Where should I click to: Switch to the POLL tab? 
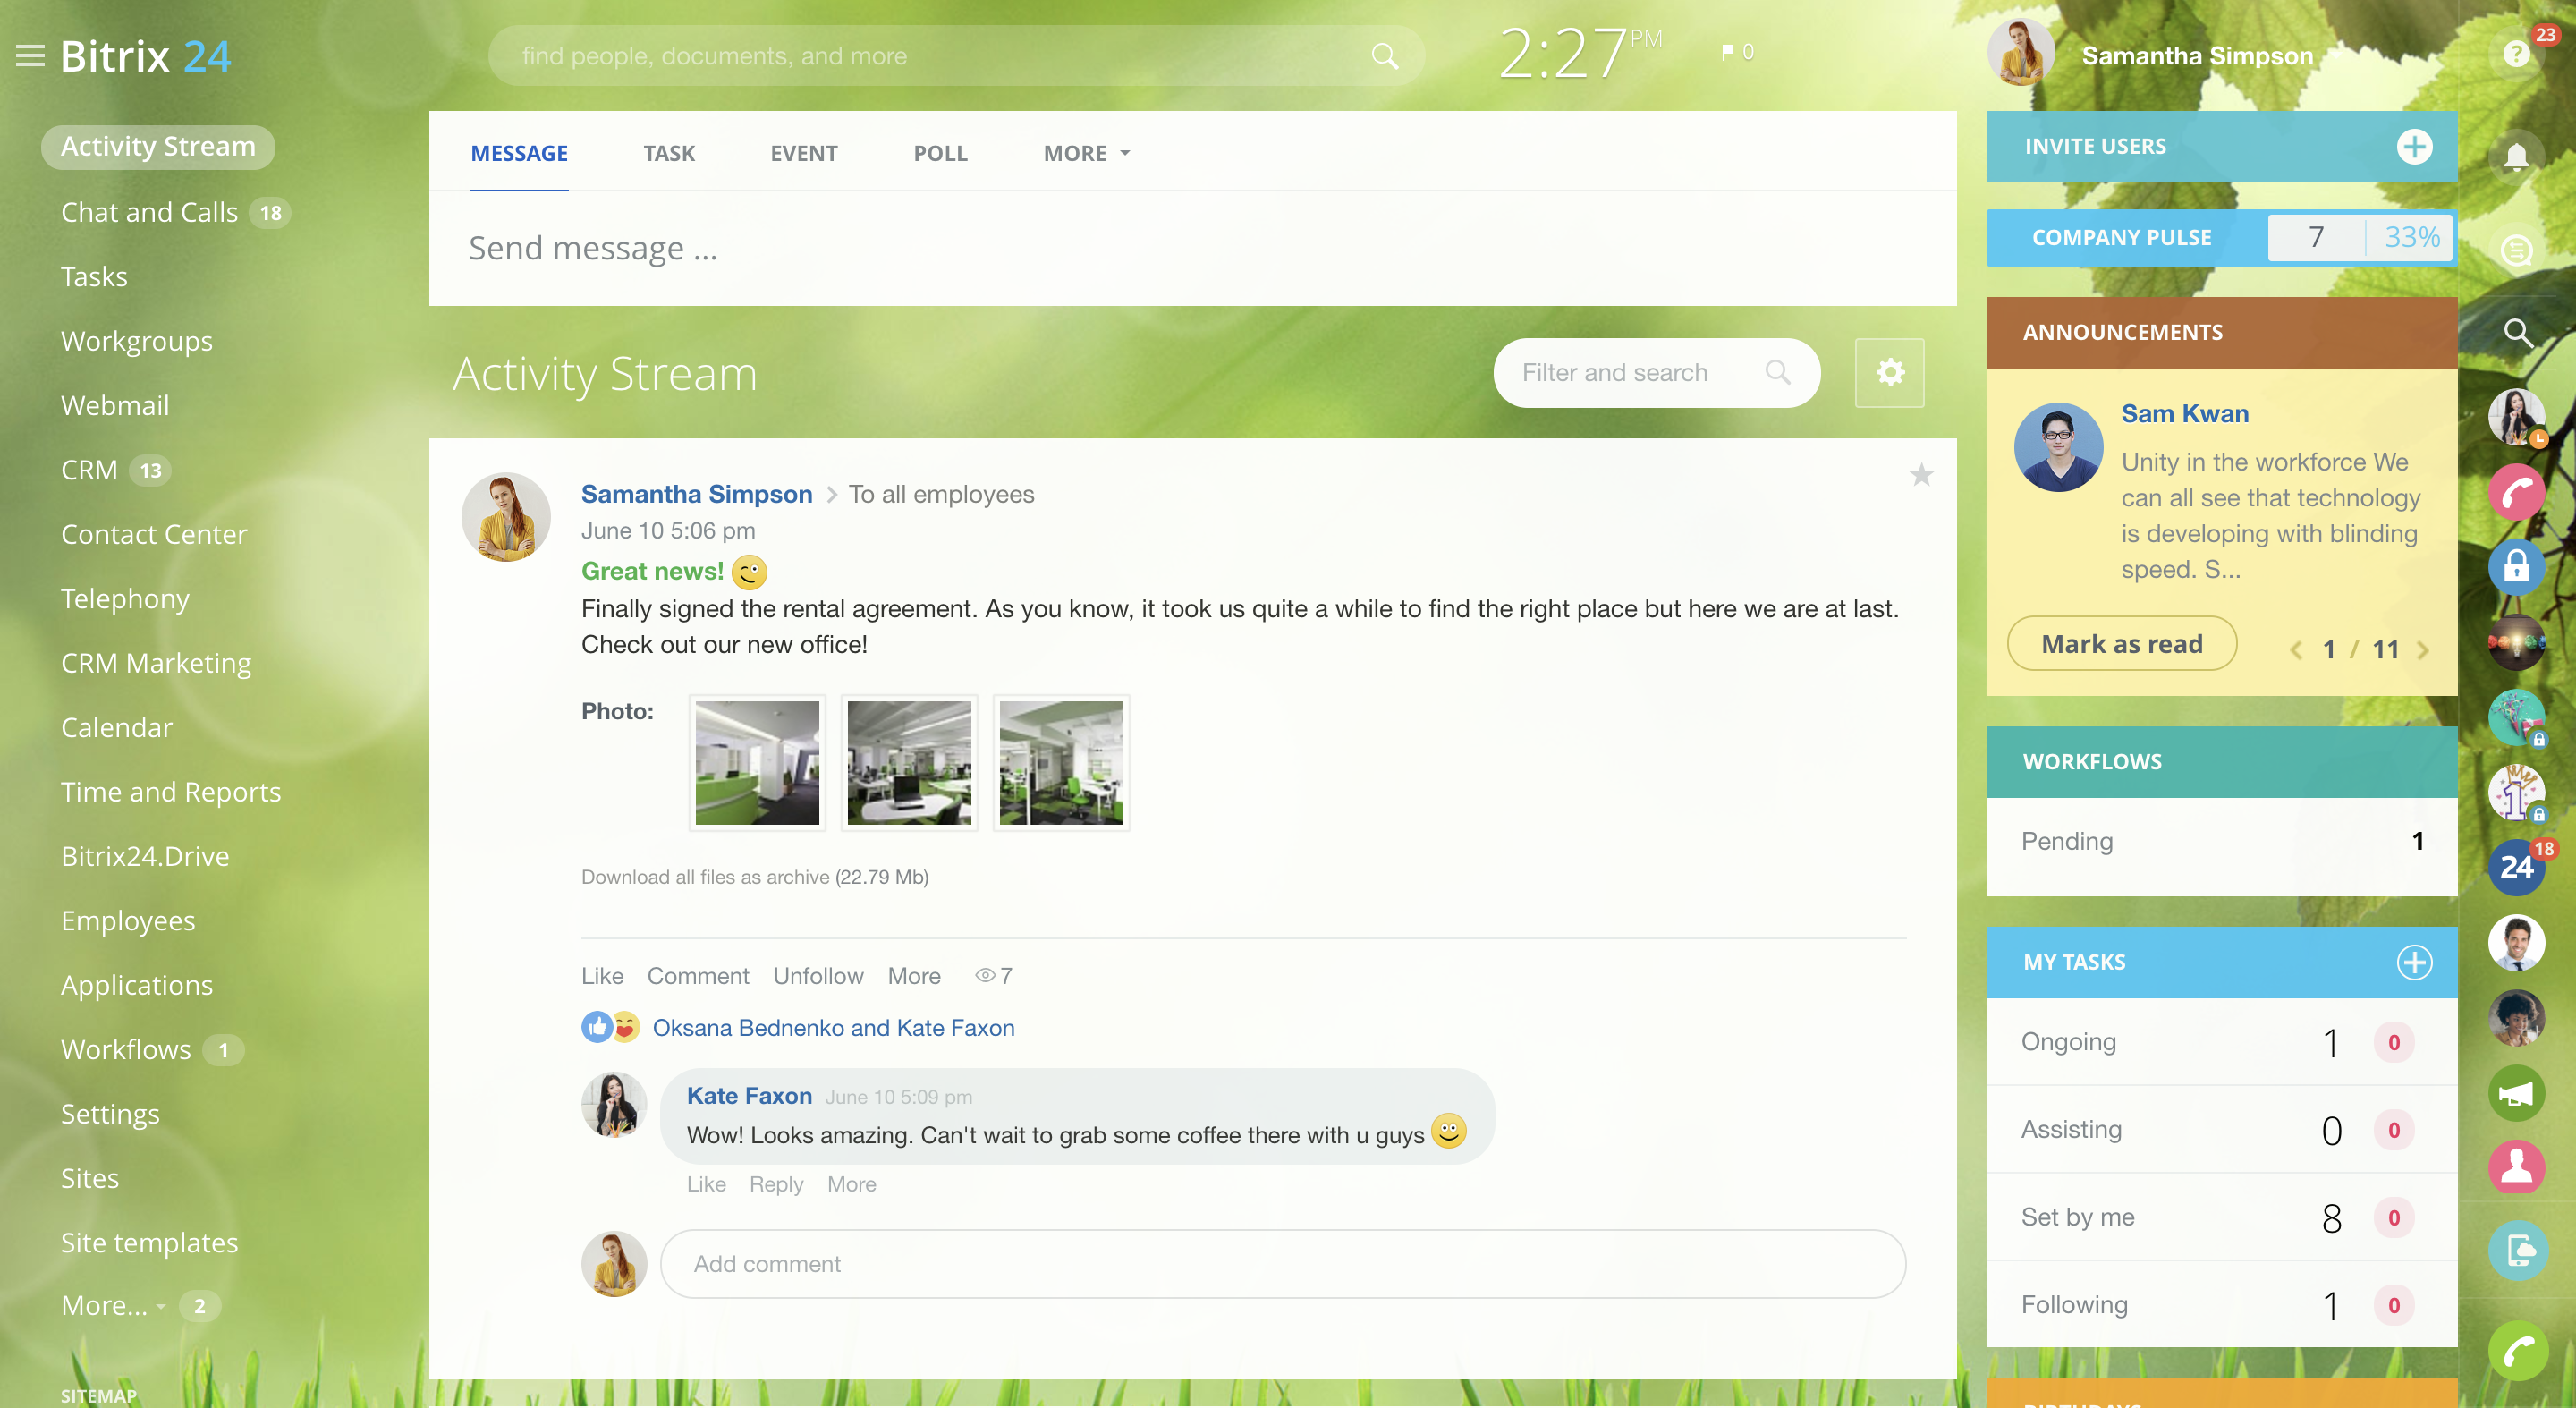click(x=939, y=153)
